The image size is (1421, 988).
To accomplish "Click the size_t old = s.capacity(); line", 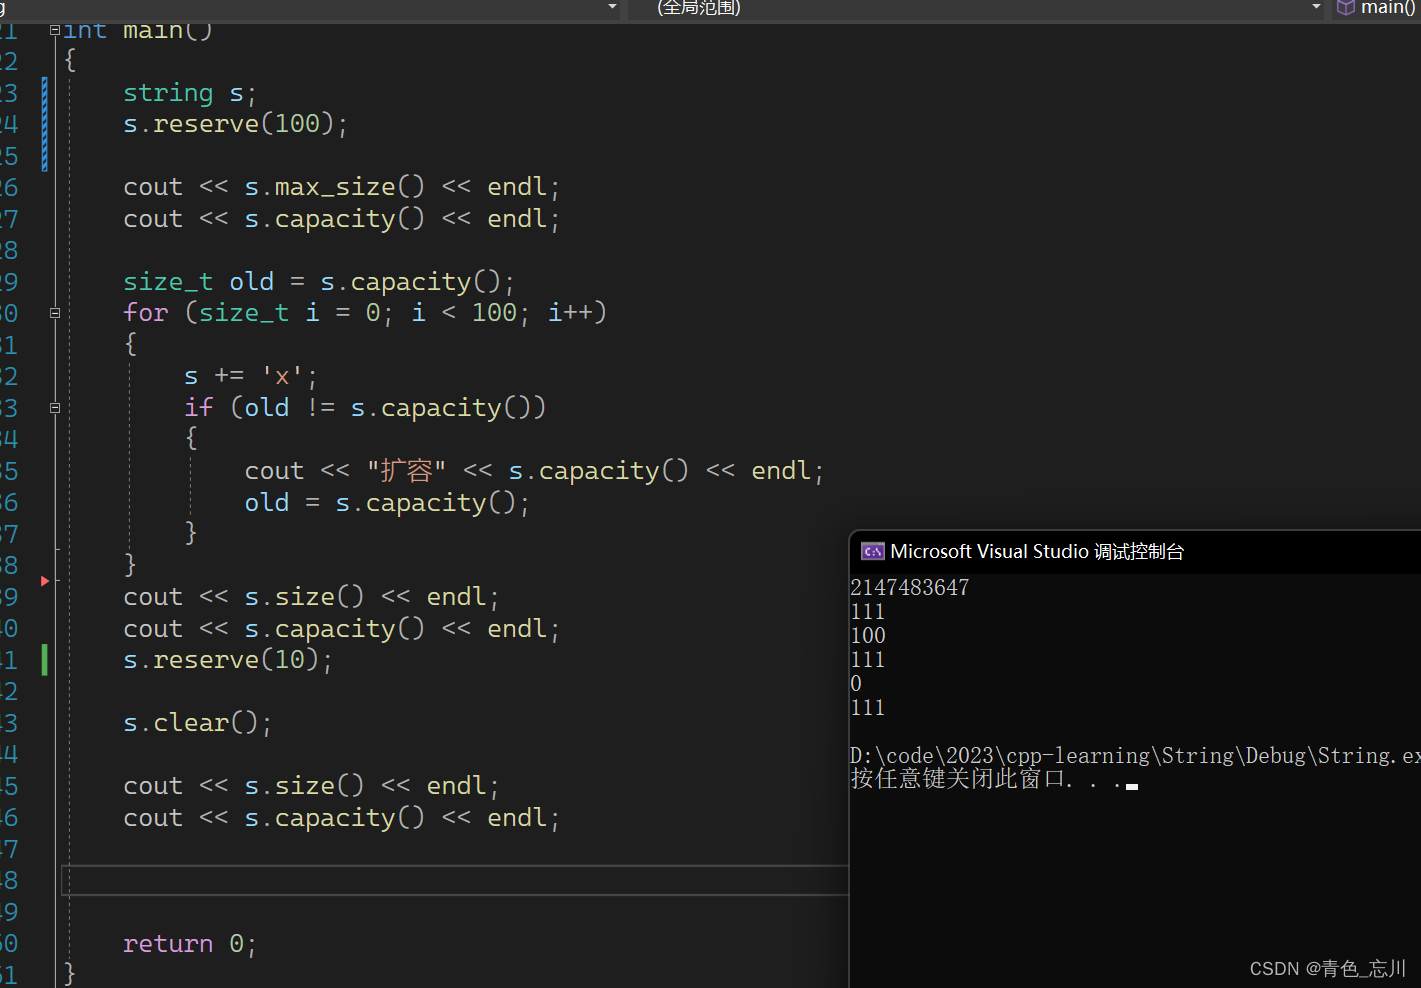I will pyautogui.click(x=319, y=282).
